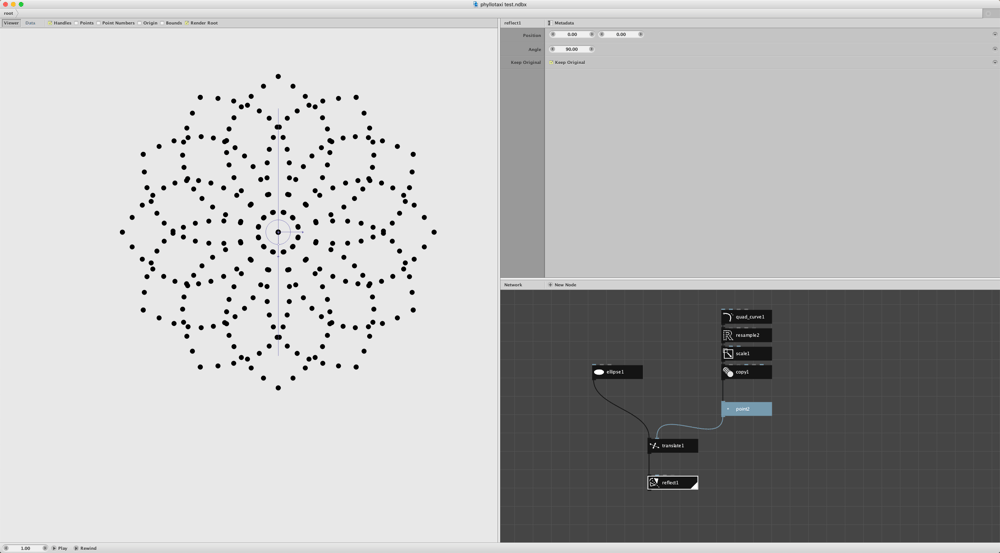1000x553 pixels.
Task: Open the Keep Original parameter dropdown arrow
Action: pos(994,63)
